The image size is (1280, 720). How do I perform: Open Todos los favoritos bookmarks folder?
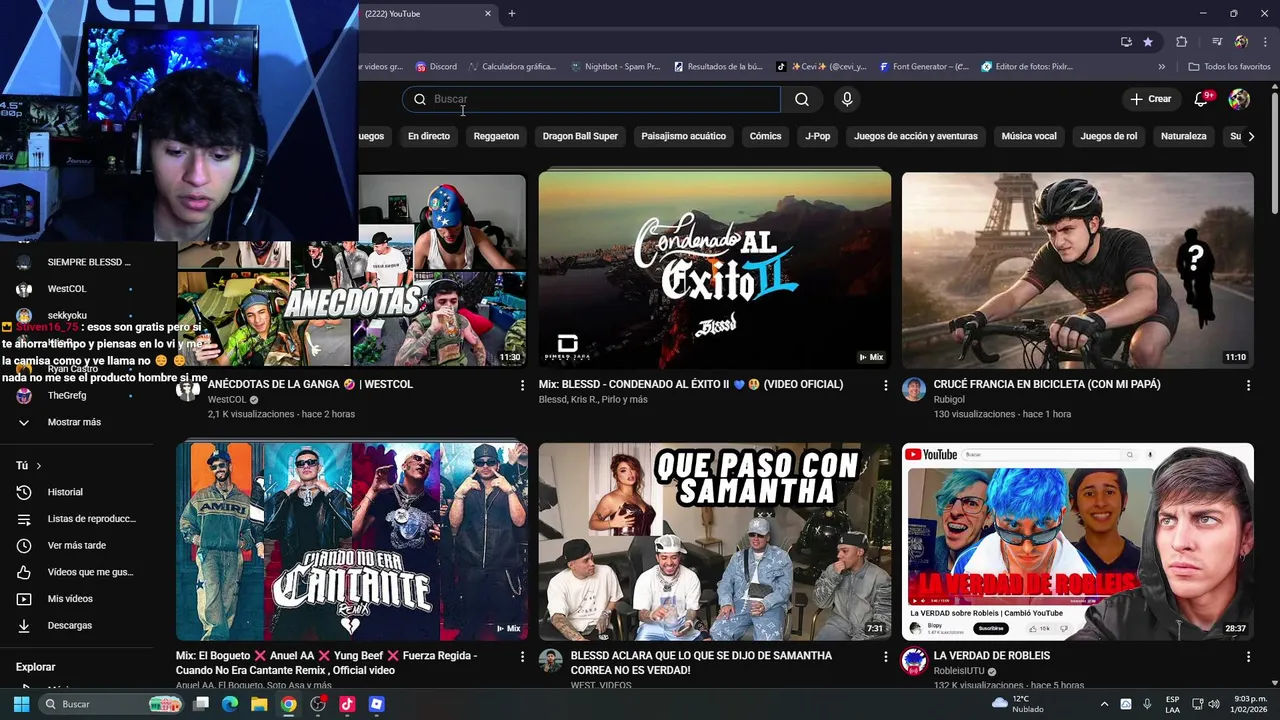tap(1229, 67)
